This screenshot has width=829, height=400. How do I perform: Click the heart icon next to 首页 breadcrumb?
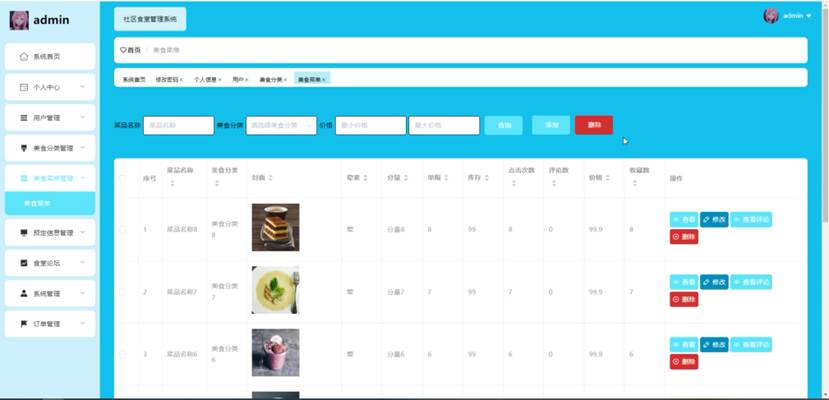point(123,50)
